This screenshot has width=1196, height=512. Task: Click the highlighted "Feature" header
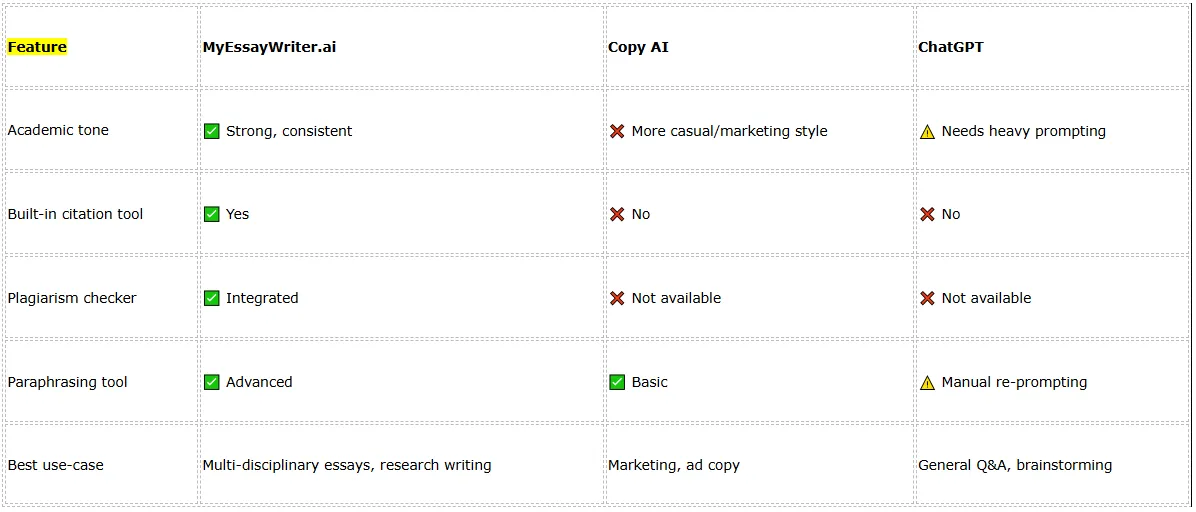click(x=37, y=47)
